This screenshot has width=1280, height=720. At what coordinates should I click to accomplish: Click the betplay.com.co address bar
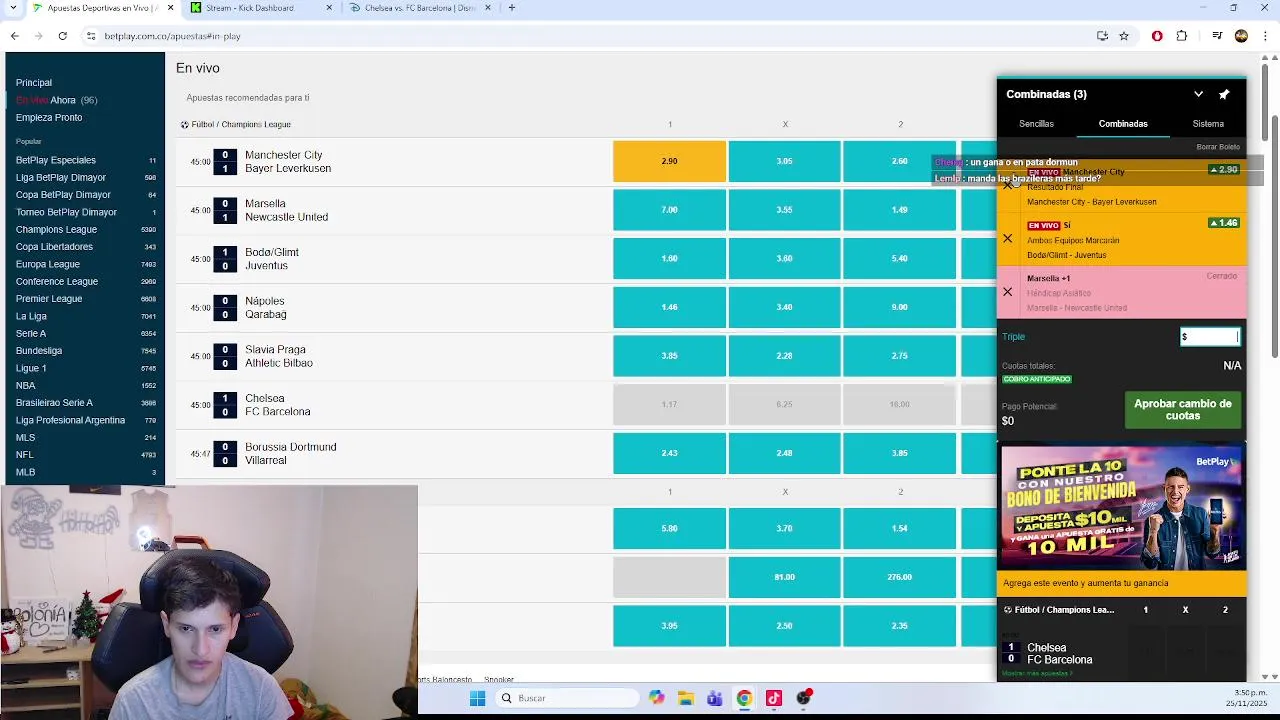point(580,36)
